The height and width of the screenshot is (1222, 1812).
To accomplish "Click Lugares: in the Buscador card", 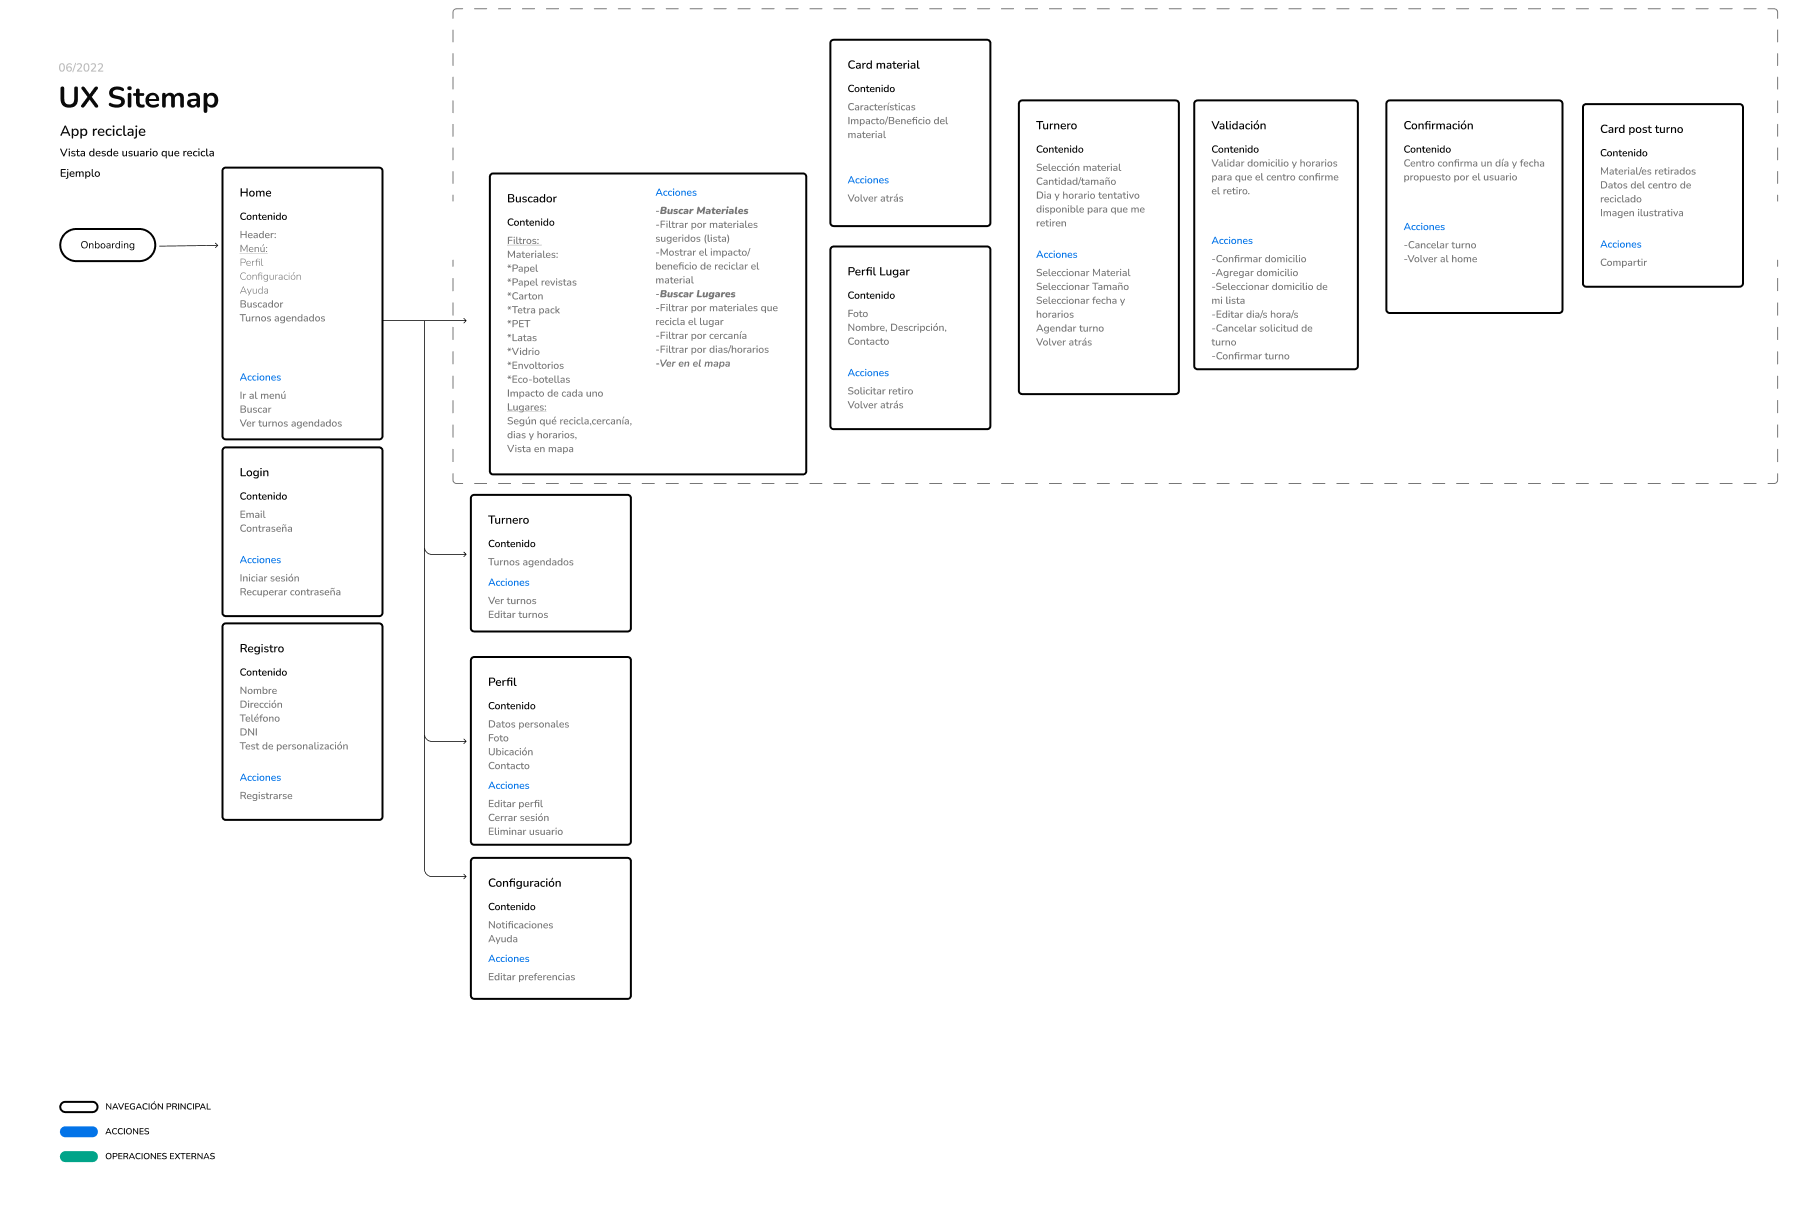I will coord(527,408).
